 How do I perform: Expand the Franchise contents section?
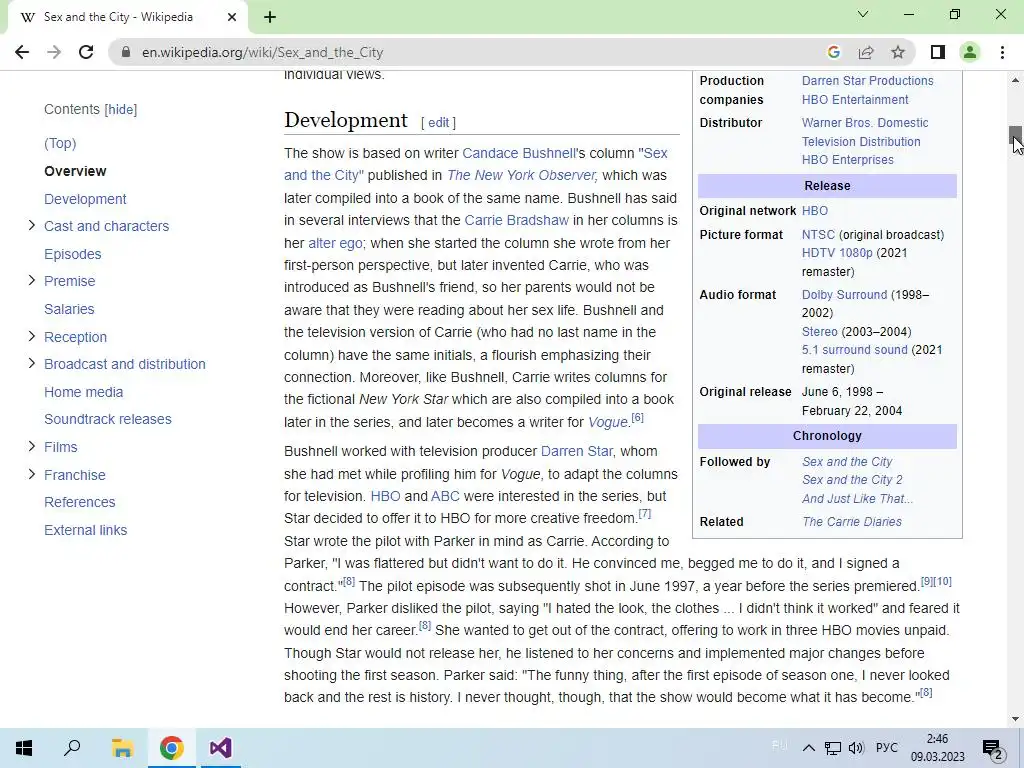point(31,475)
